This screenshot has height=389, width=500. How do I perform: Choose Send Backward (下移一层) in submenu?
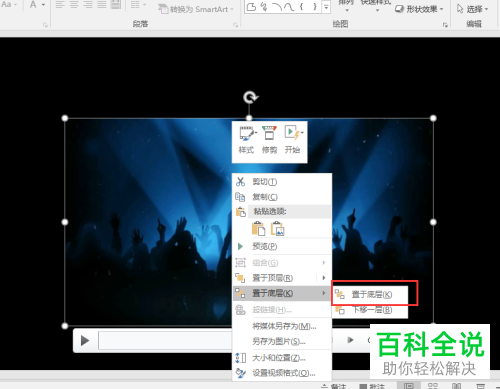[370, 310]
